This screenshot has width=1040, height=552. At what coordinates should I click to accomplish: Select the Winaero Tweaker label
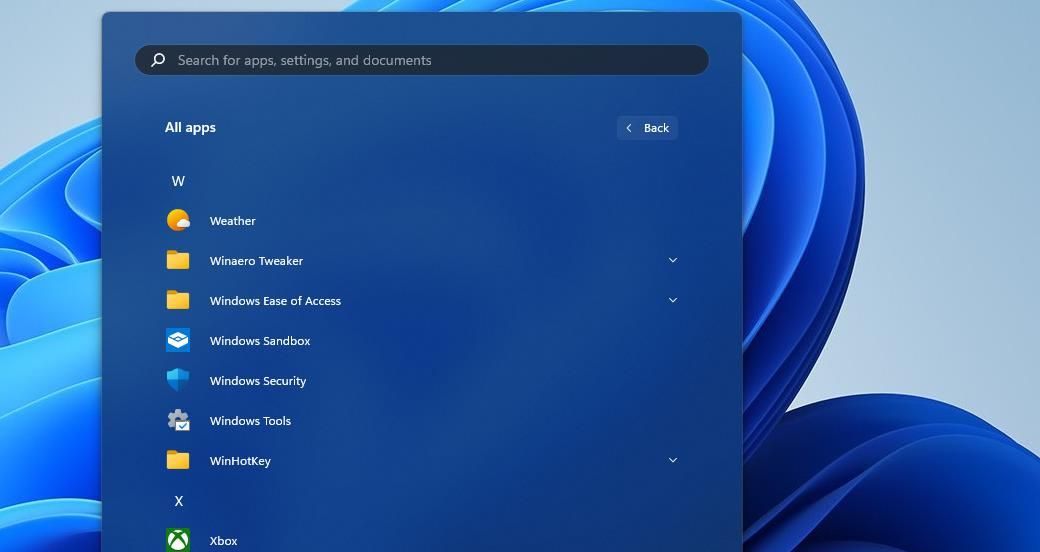tap(256, 261)
